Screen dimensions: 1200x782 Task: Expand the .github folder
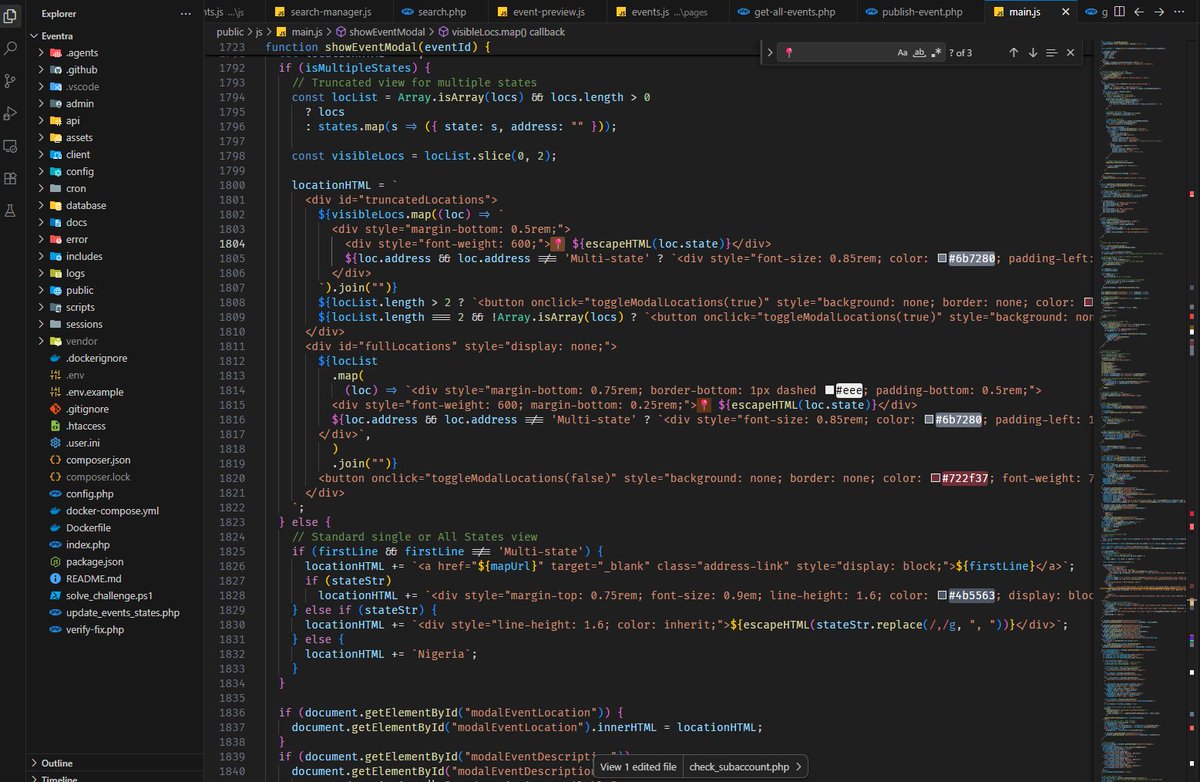tap(41, 69)
